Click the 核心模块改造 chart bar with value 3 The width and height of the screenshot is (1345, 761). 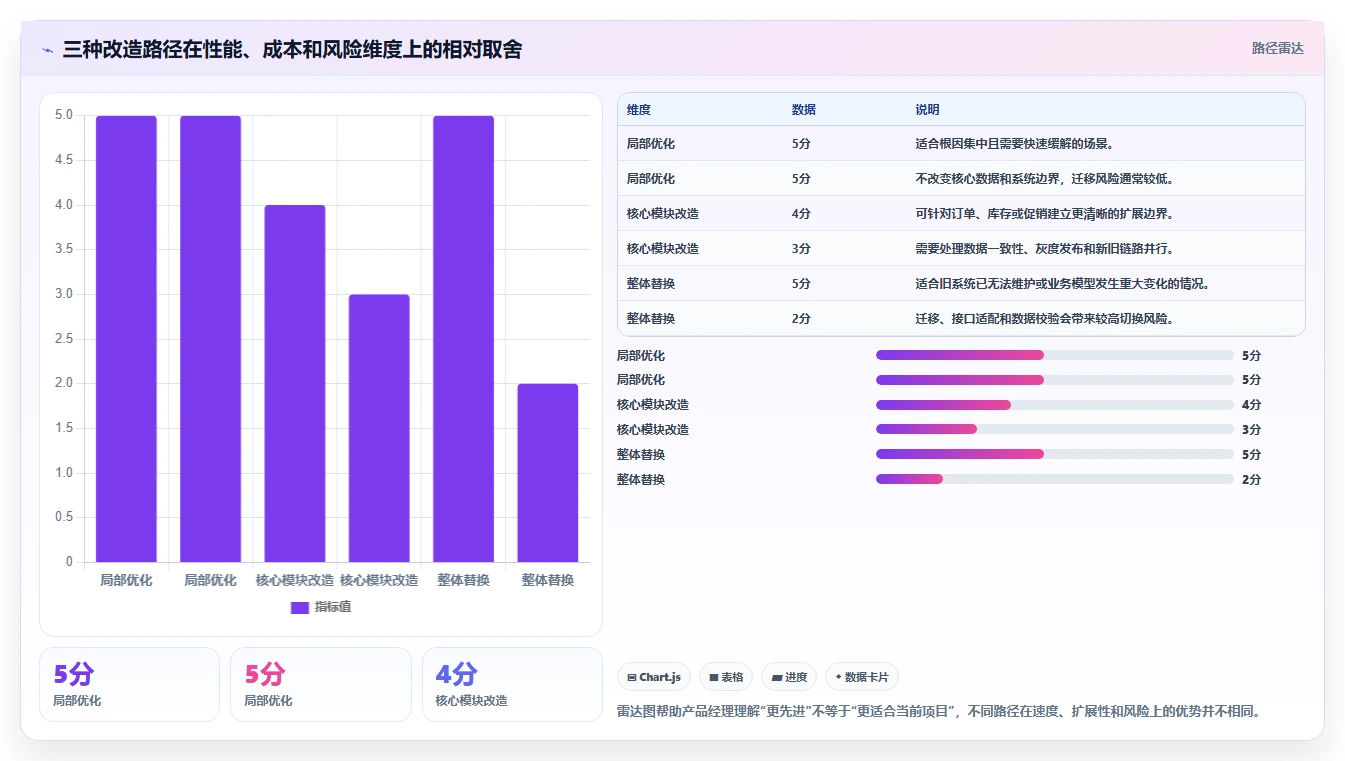pyautogui.click(x=379, y=428)
